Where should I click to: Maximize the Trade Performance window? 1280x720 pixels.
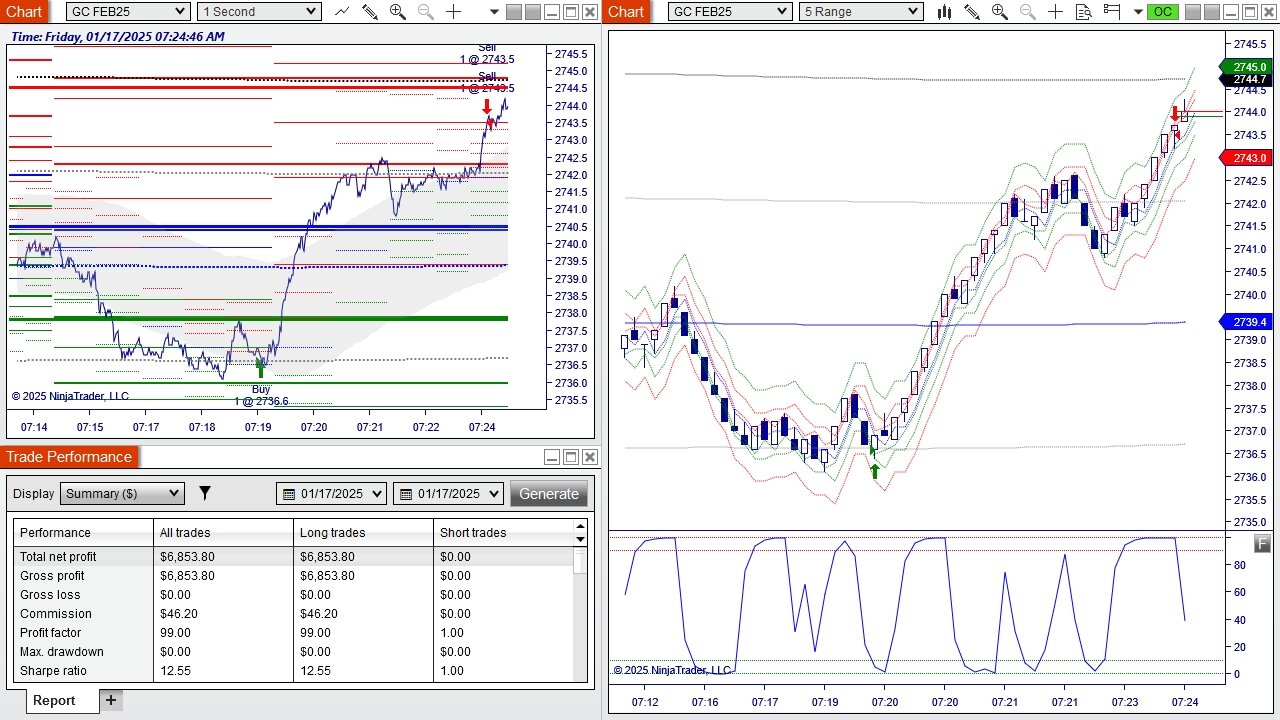point(570,457)
